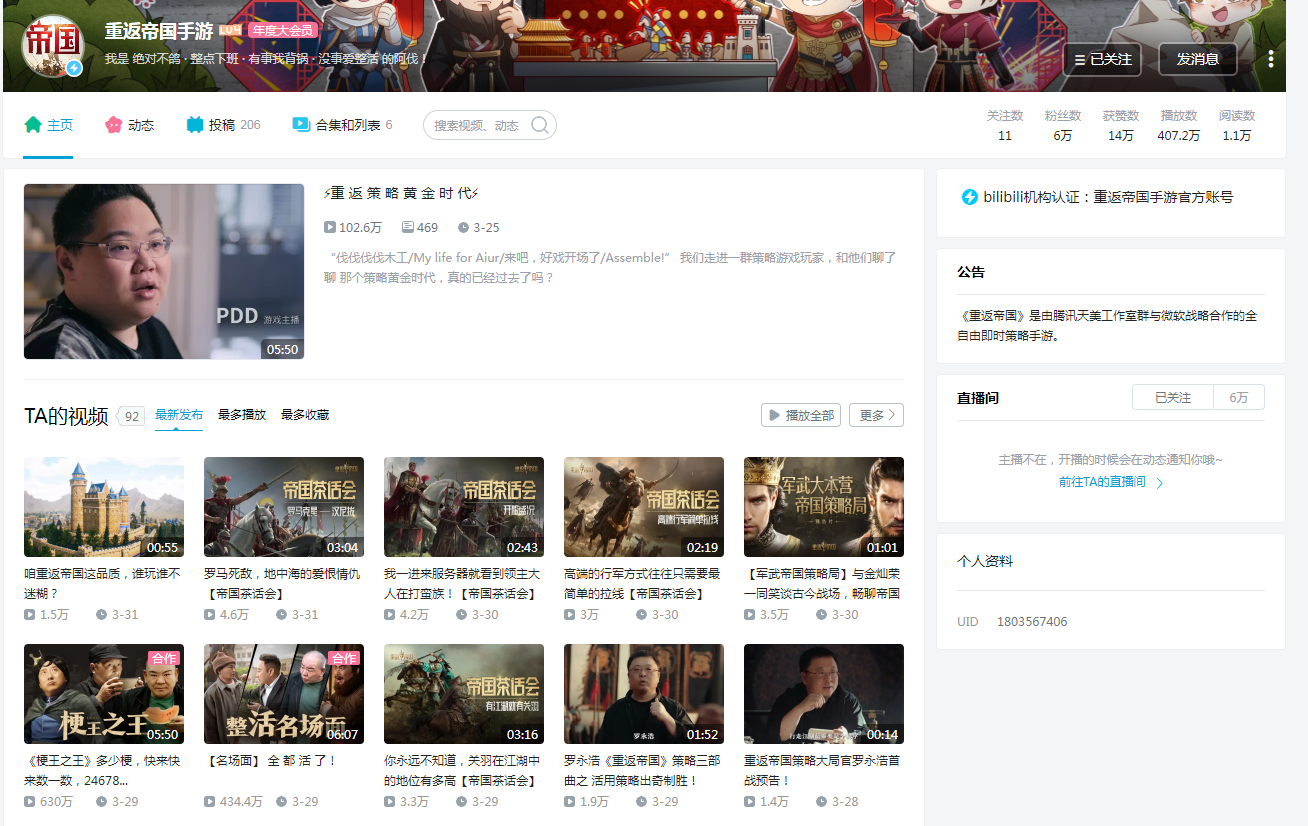1308x826 pixels.
Task: Open the 投稿 206 tab
Action: [223, 125]
